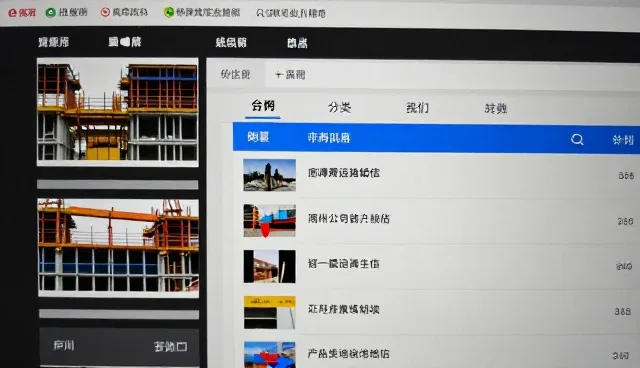This screenshot has width=640, height=368.
Task: Select the gray tab left of the plus tab
Action: (x=235, y=74)
